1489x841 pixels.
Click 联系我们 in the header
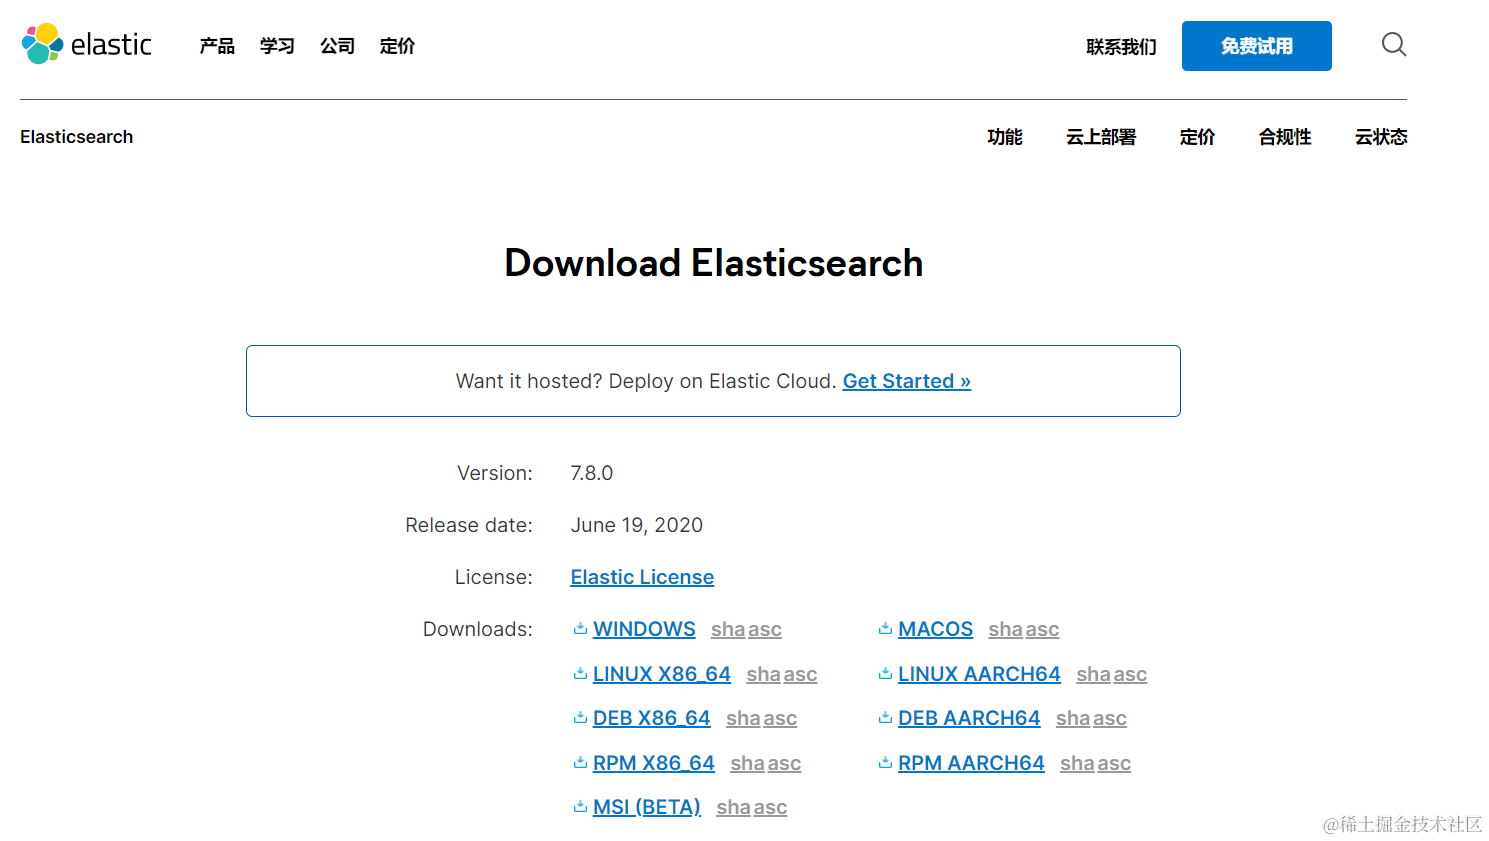coord(1121,47)
